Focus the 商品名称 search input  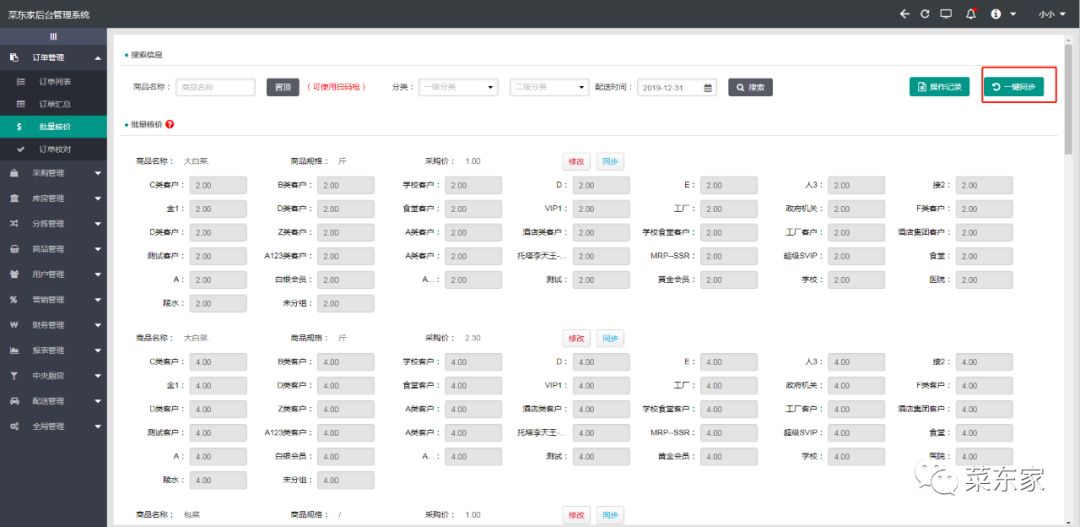coord(216,87)
